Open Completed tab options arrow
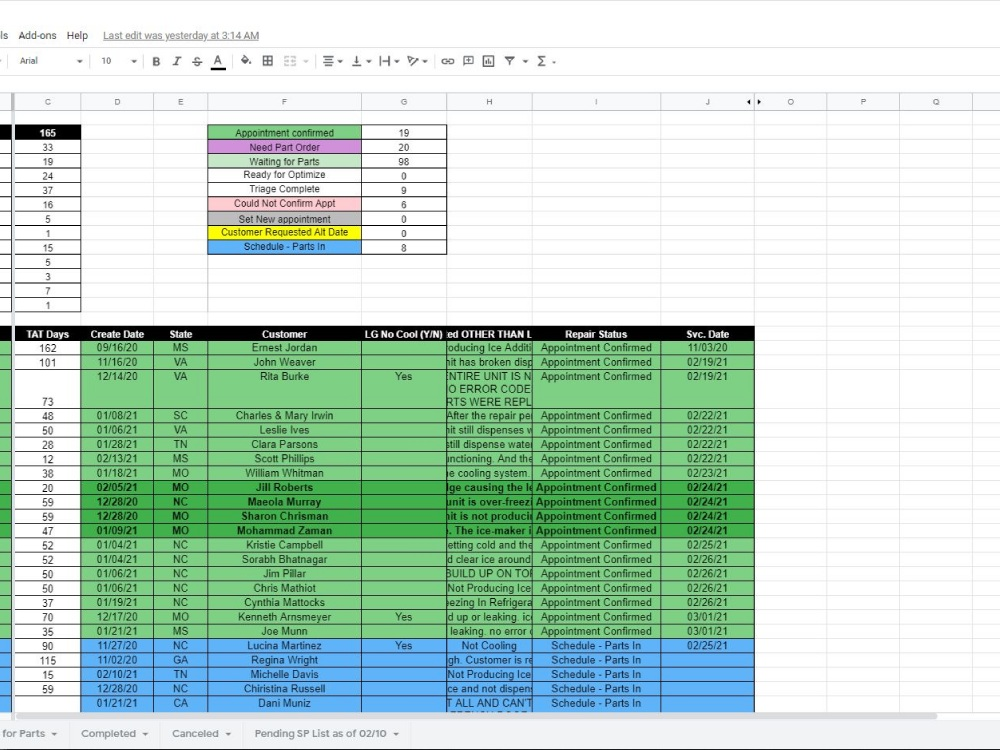The height and width of the screenshot is (750, 1000). coord(145,734)
